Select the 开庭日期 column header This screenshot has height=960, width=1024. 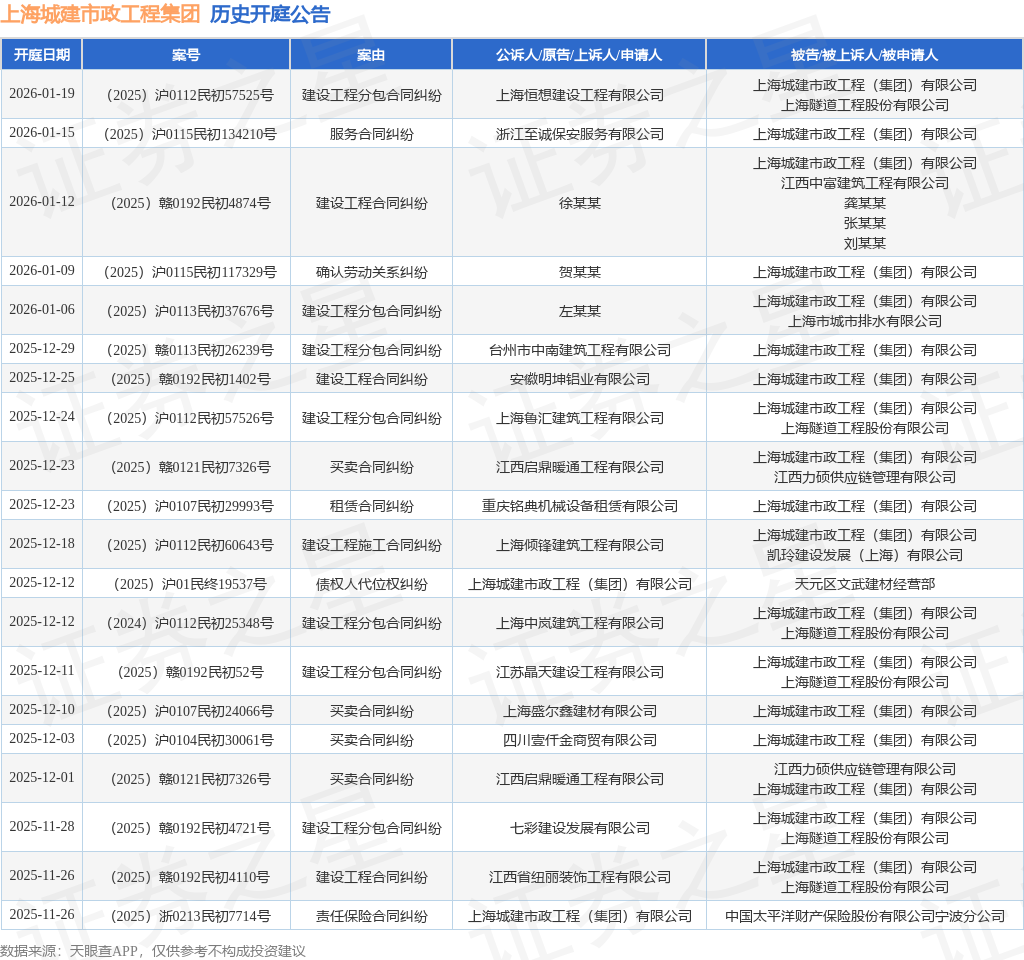(42, 55)
